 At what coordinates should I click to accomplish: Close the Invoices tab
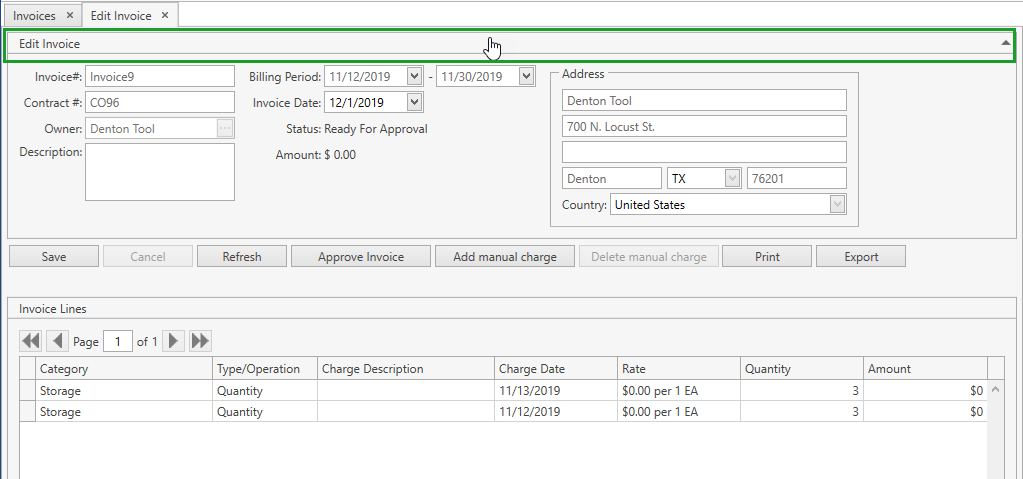(x=69, y=15)
